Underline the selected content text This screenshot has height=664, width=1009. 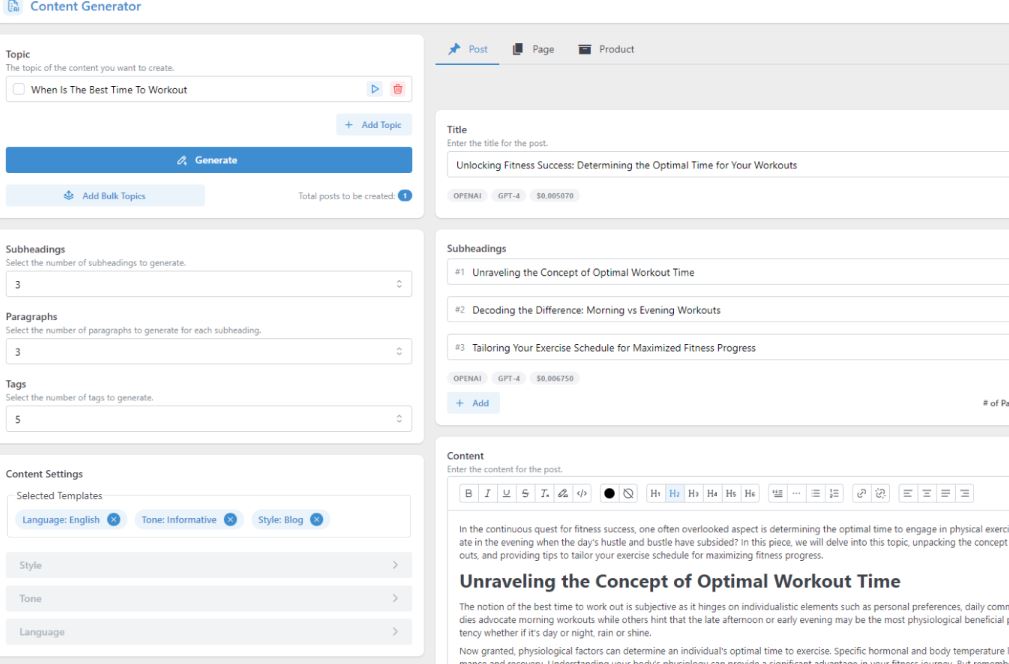tap(506, 493)
